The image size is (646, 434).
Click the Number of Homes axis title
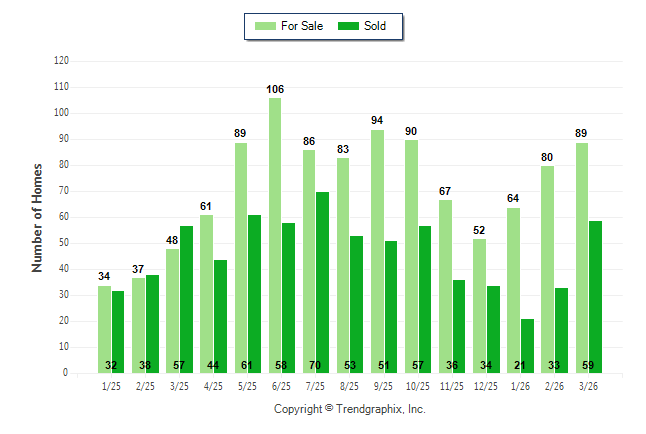click(37, 217)
